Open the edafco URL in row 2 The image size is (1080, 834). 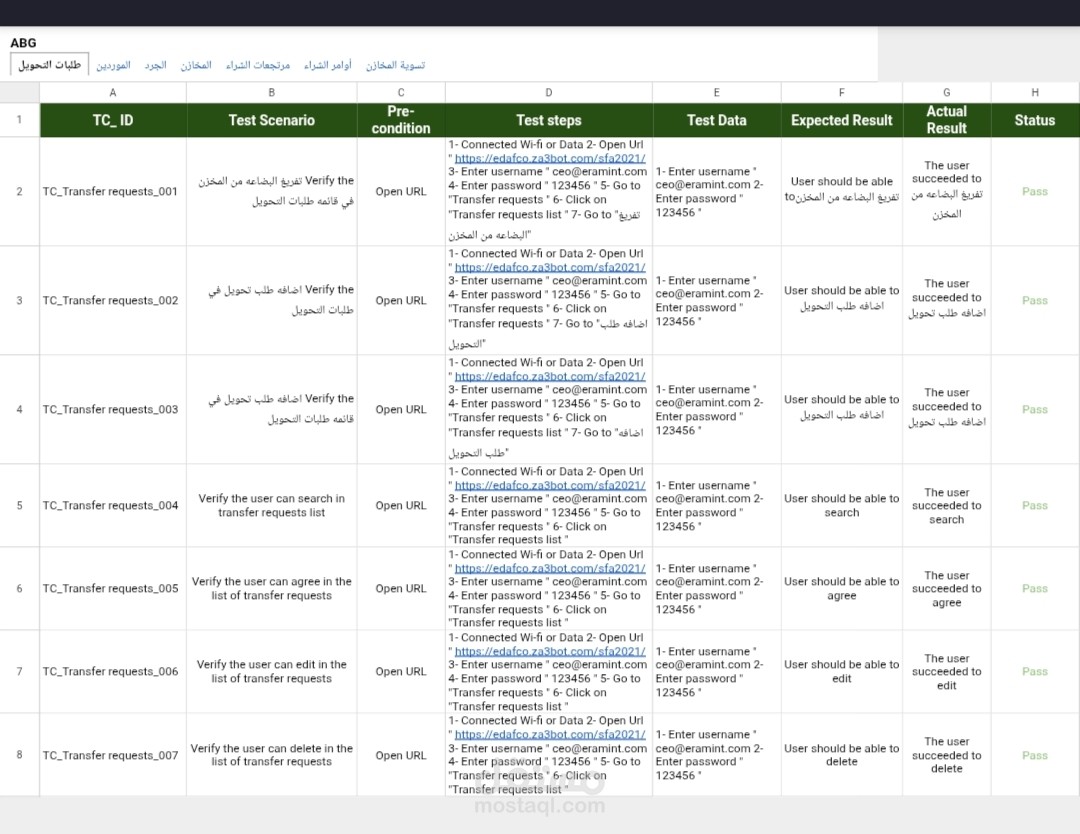(550, 158)
